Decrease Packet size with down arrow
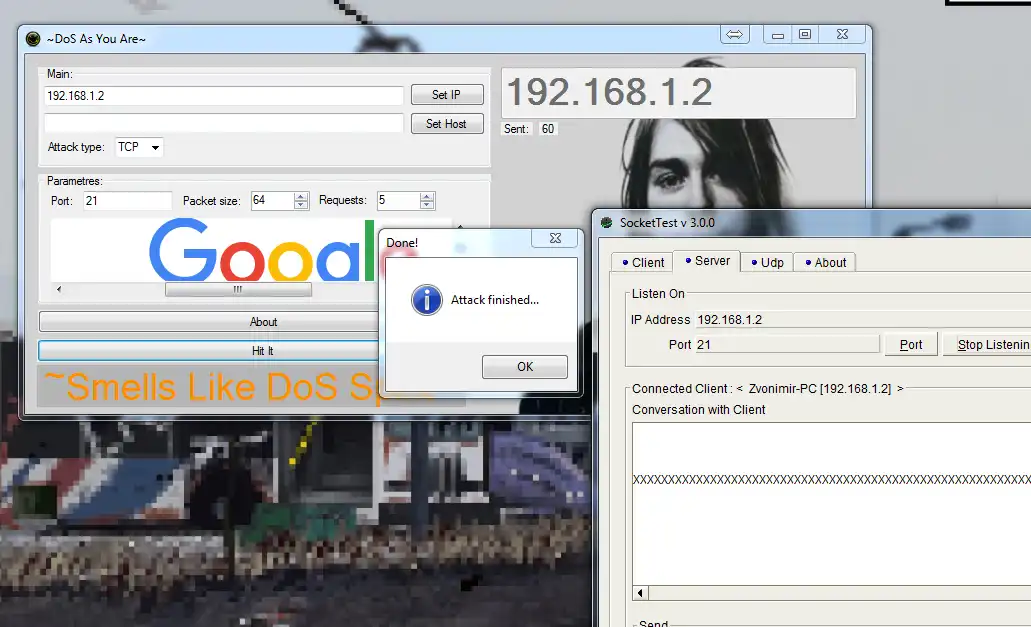 point(300,205)
